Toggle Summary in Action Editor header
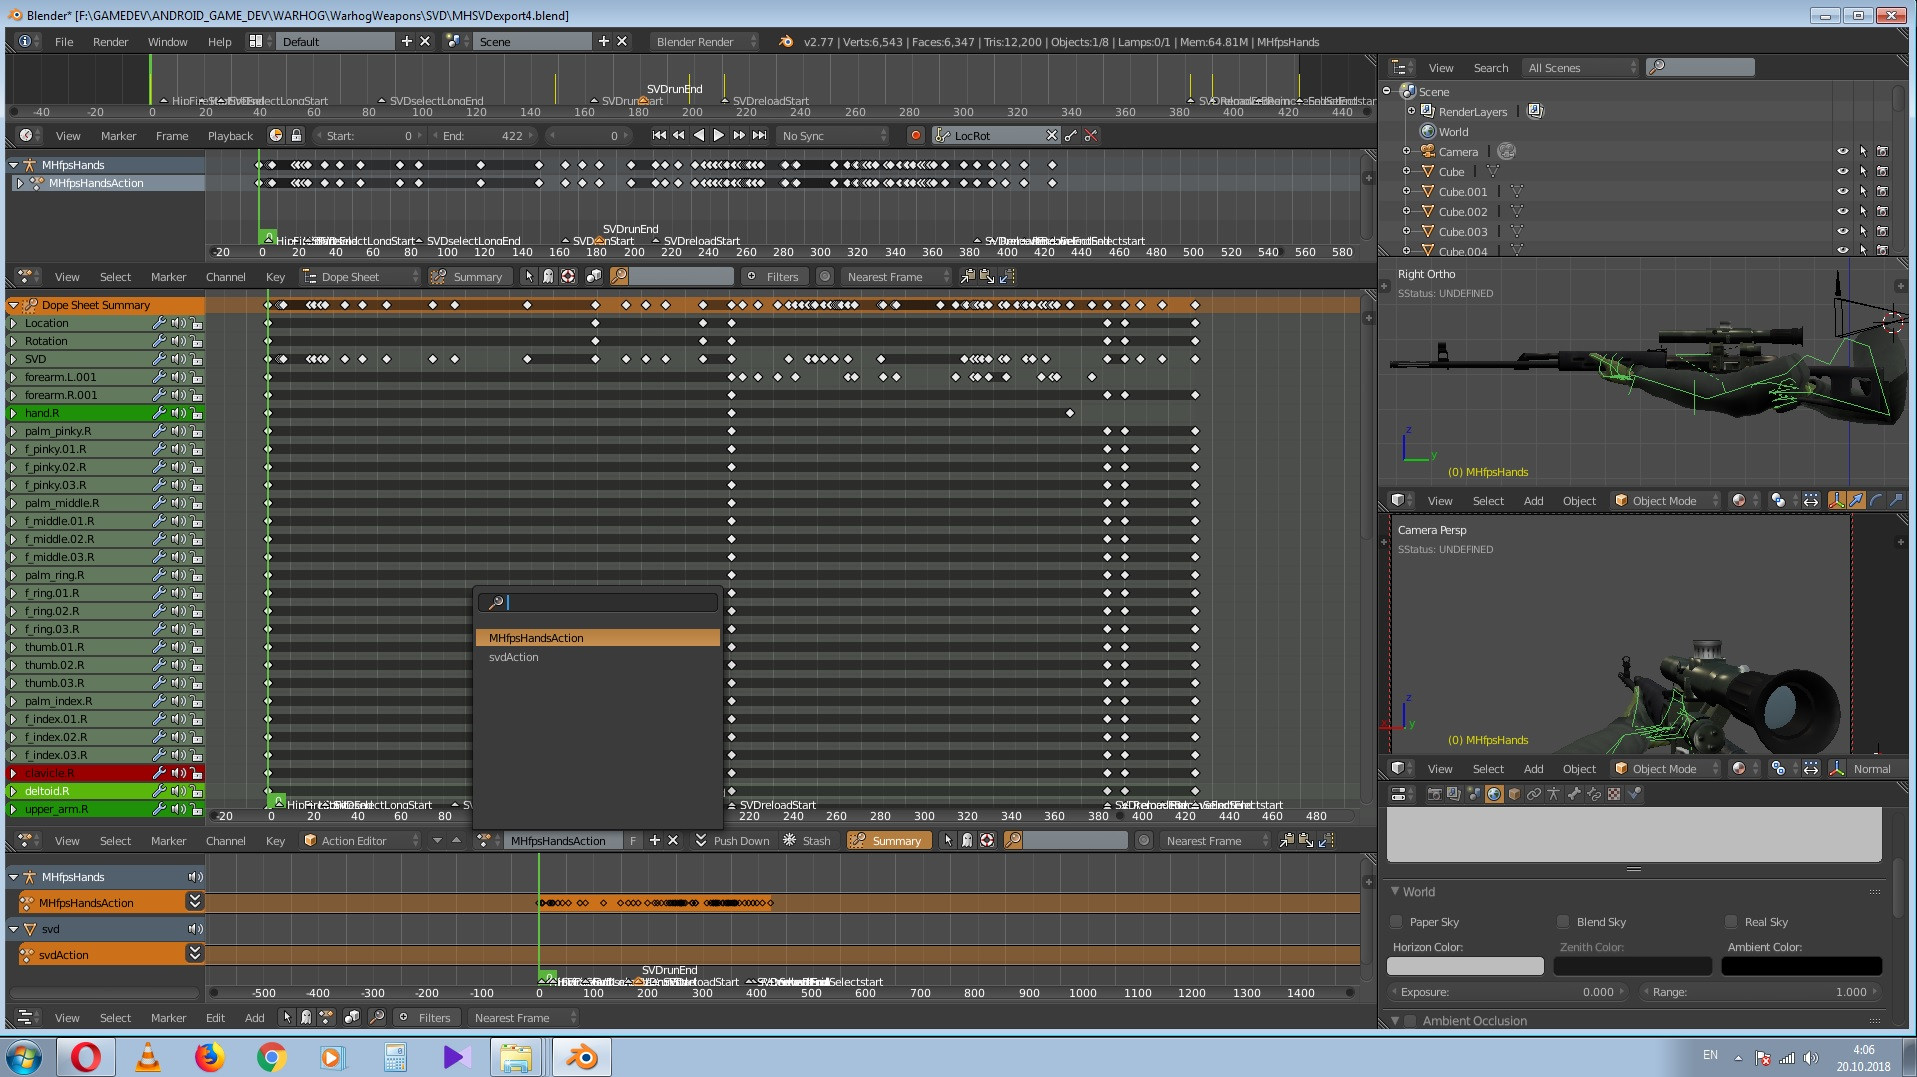Screen dimensions: 1917x1077 [x=888, y=841]
